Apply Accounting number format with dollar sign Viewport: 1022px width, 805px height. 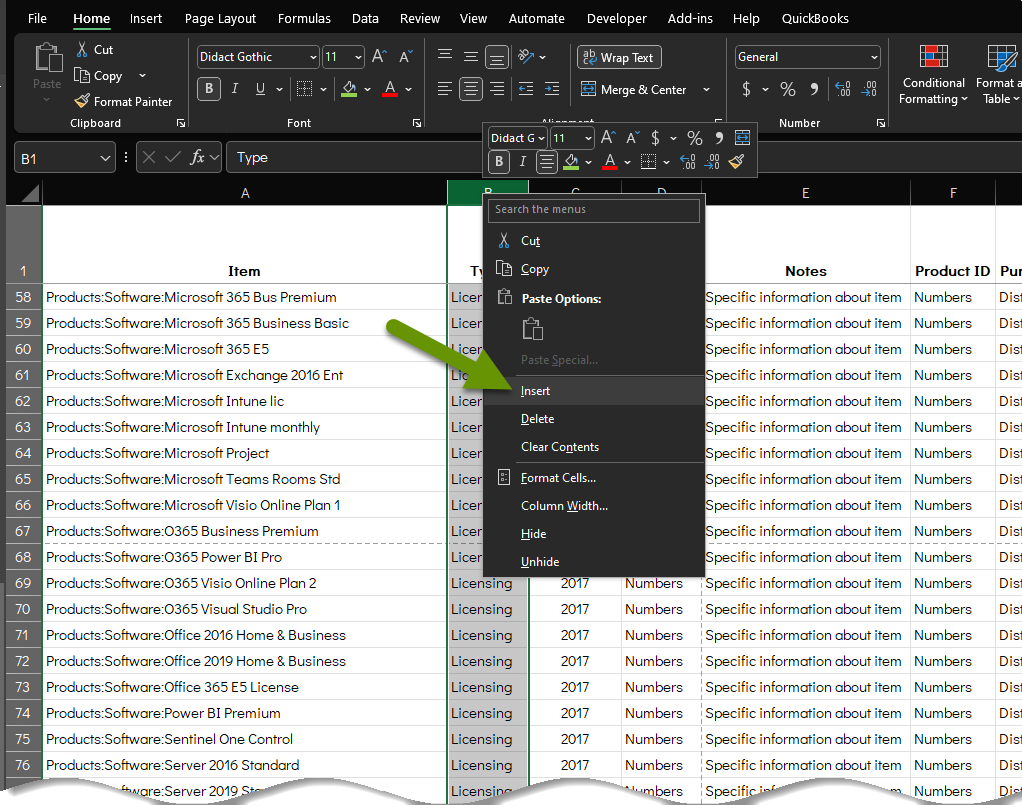[x=747, y=89]
